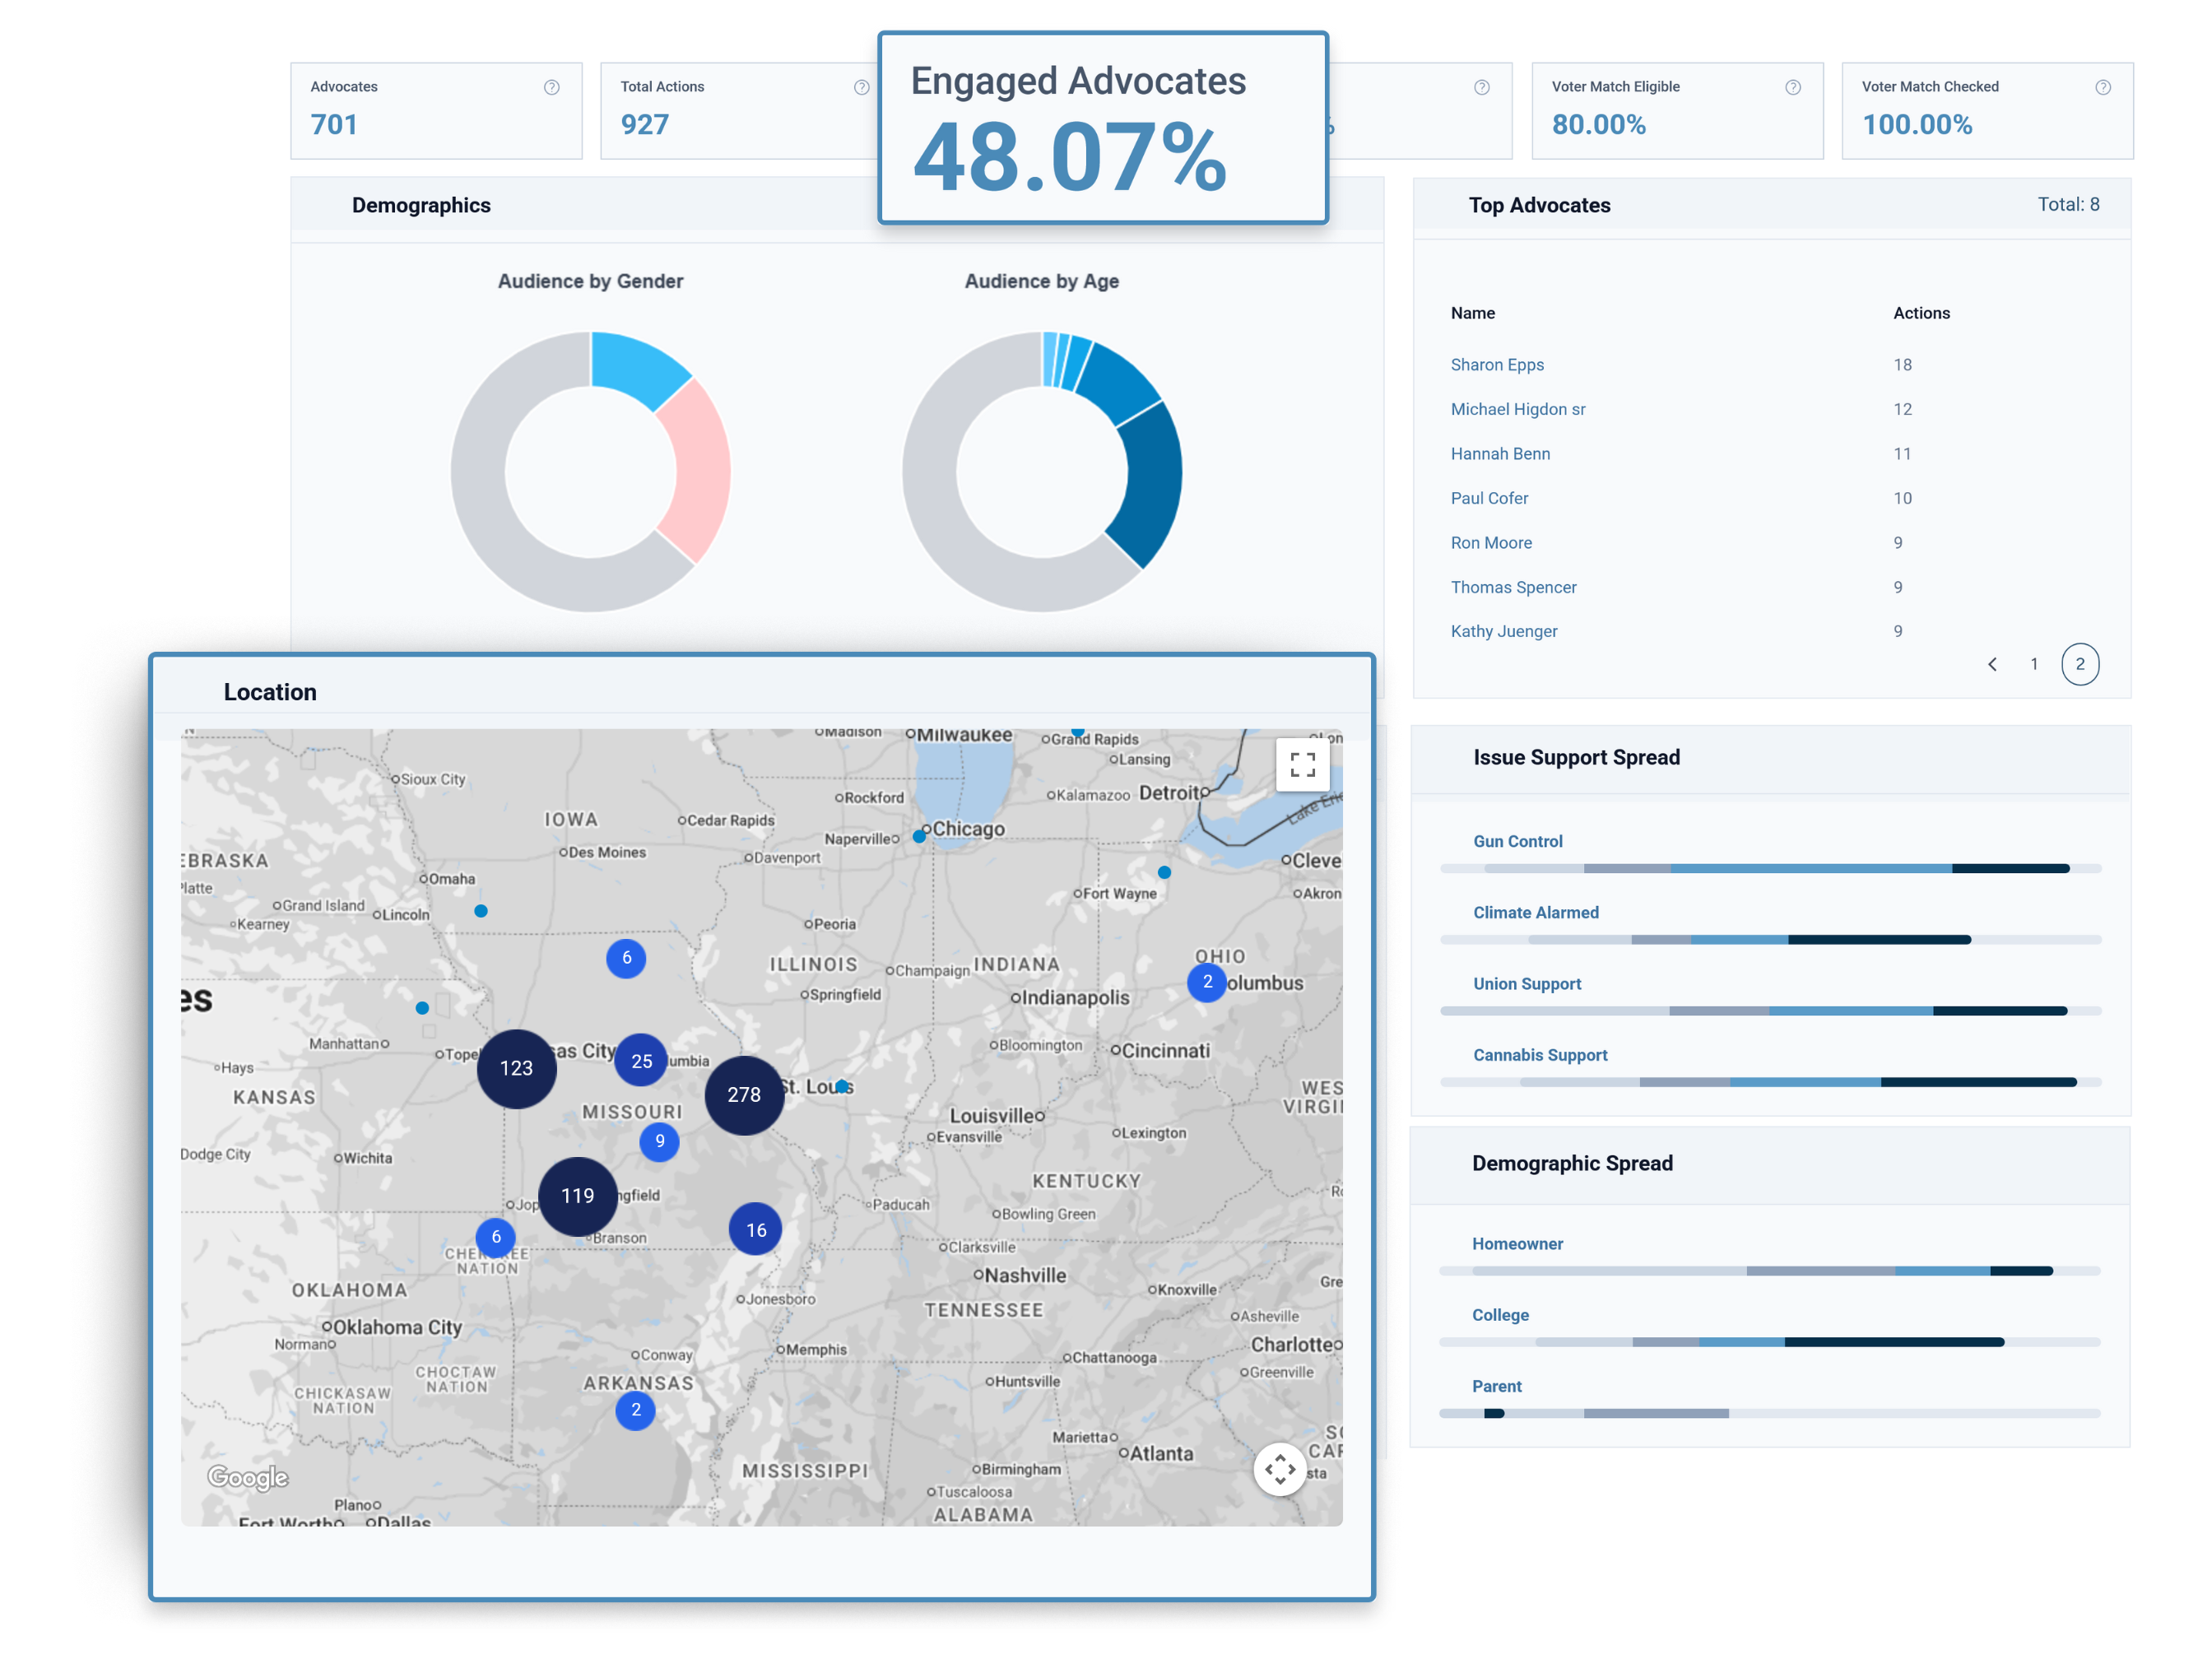
Task: Click the 123 cluster marker near Kansas City
Action: pyautogui.click(x=516, y=1068)
